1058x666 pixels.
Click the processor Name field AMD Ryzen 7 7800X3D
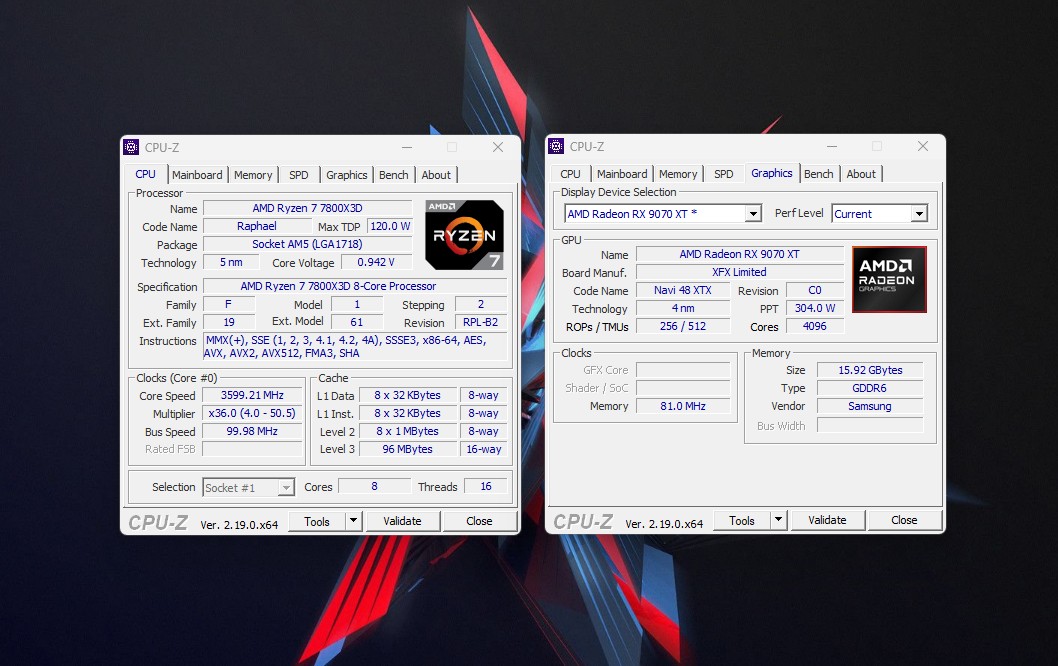tap(308, 209)
